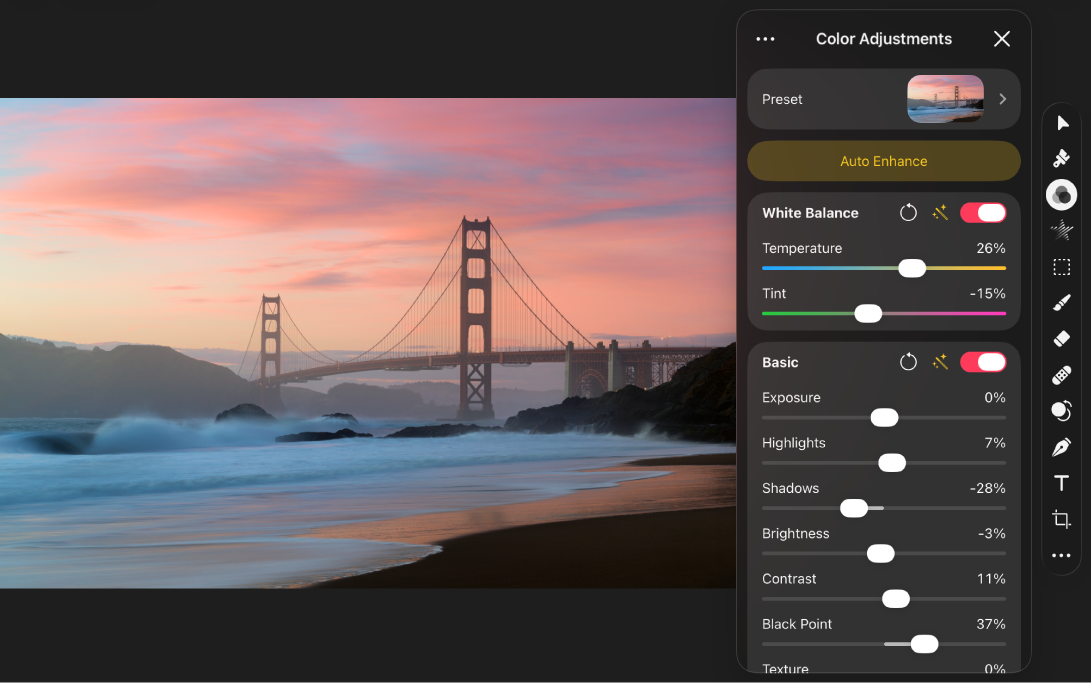1092x684 pixels.
Task: Open more tools via ellipsis at sidebar bottom
Action: [x=1061, y=556]
